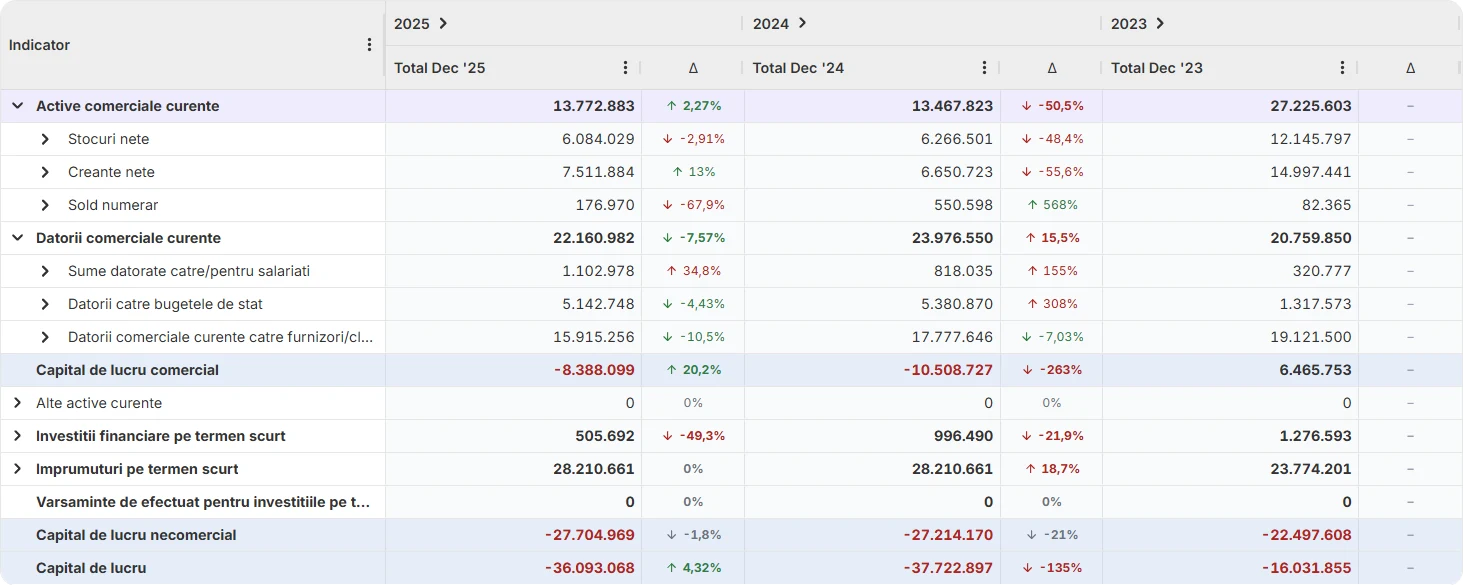Open Total Dec '24 column menu

pyautogui.click(x=984, y=68)
